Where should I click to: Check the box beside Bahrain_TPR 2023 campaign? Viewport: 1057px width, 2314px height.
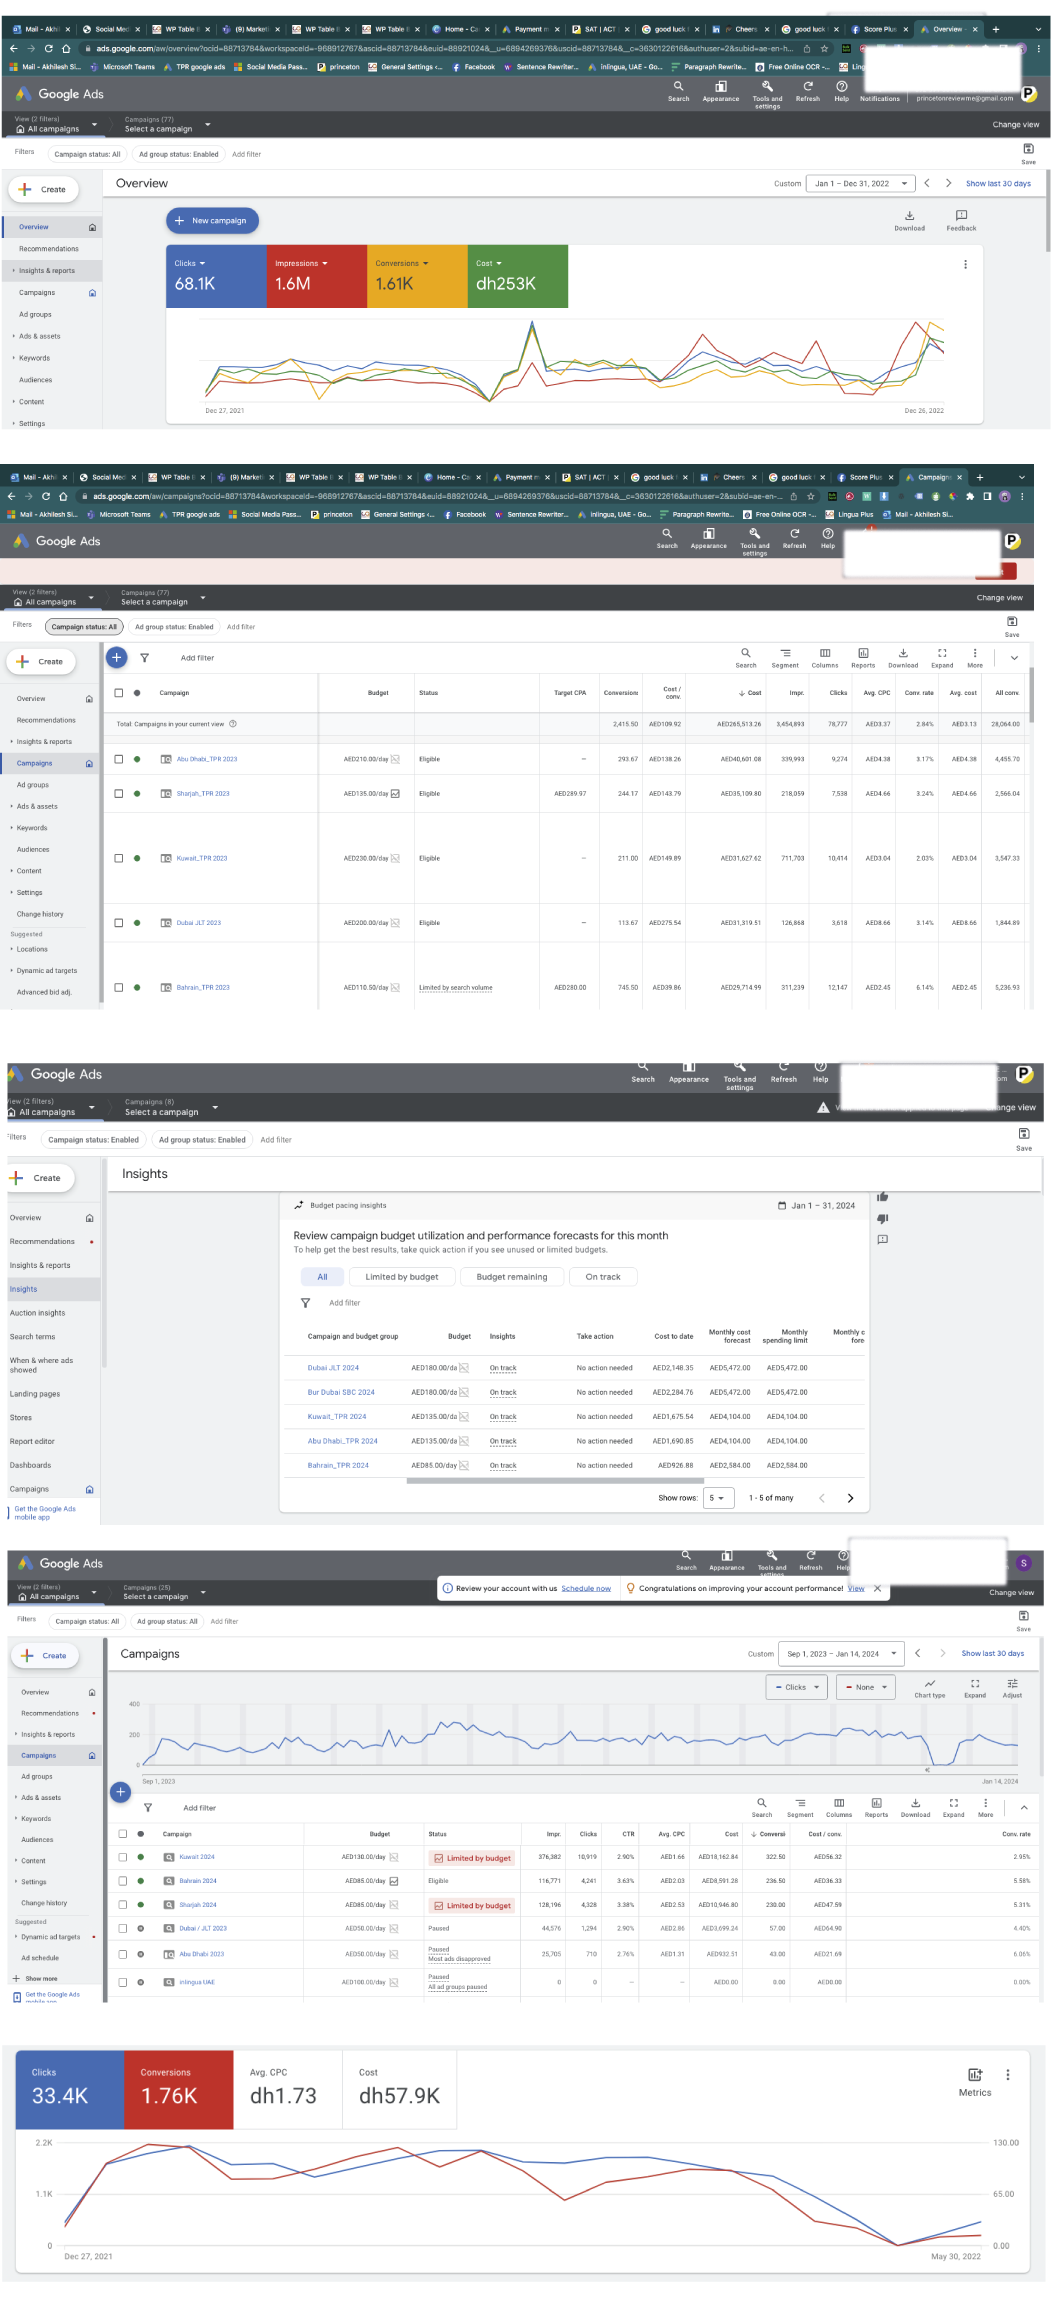pos(119,987)
